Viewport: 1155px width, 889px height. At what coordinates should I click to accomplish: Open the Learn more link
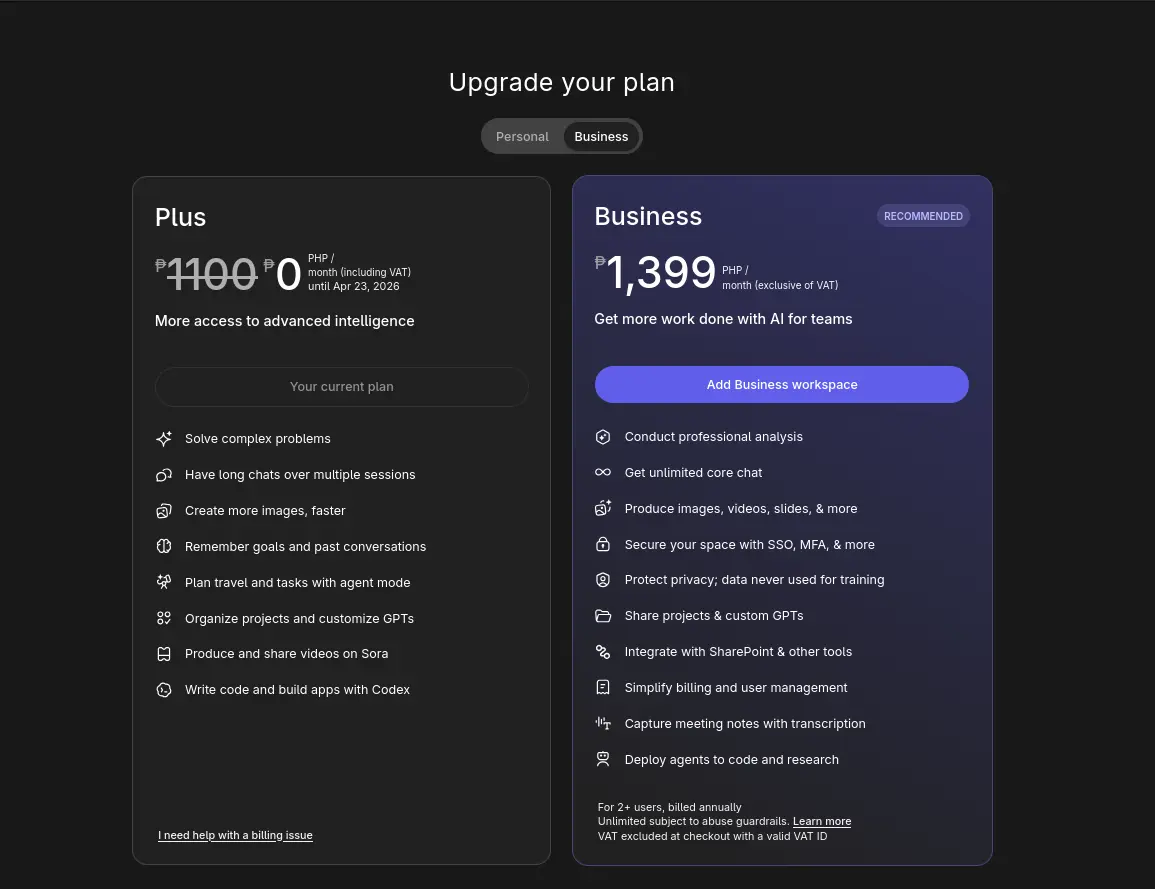[x=822, y=821]
